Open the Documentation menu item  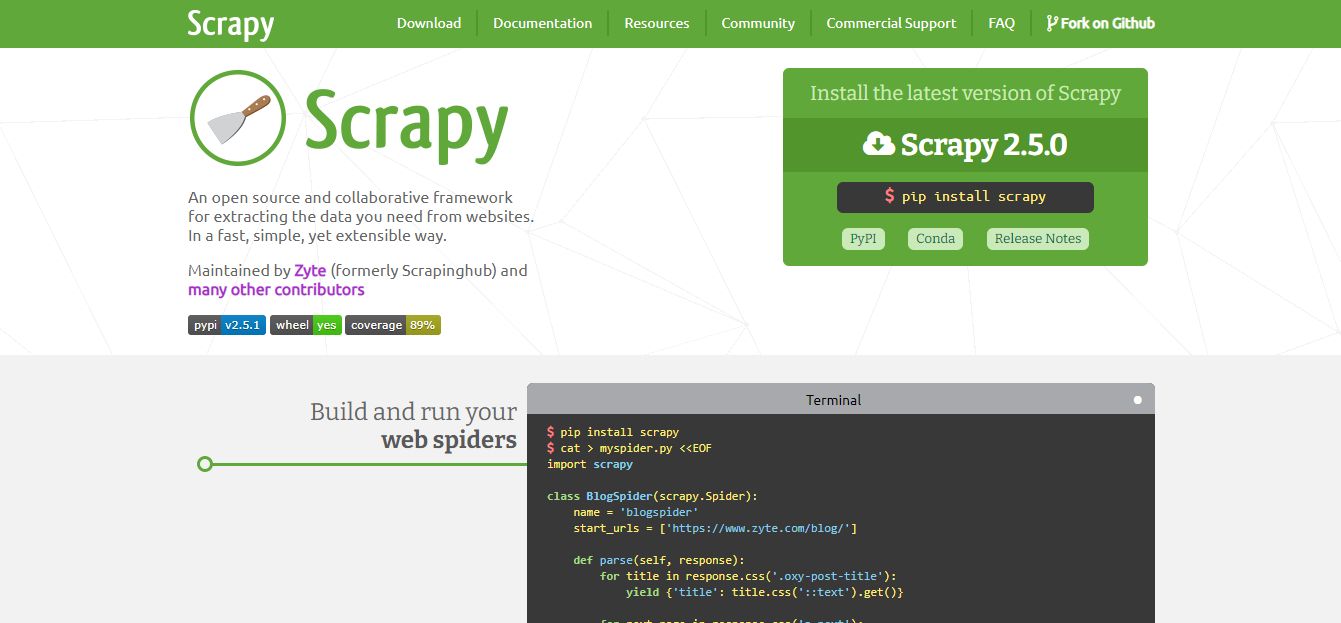(x=542, y=23)
